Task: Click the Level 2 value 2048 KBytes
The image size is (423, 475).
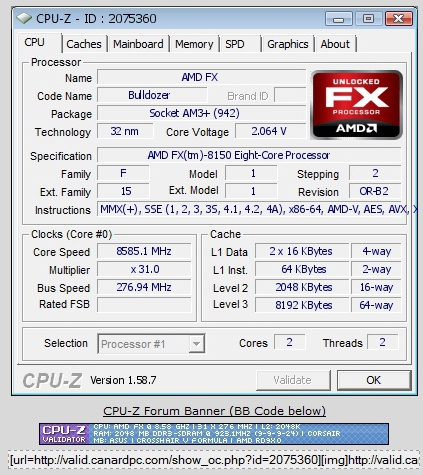Action: click(302, 287)
